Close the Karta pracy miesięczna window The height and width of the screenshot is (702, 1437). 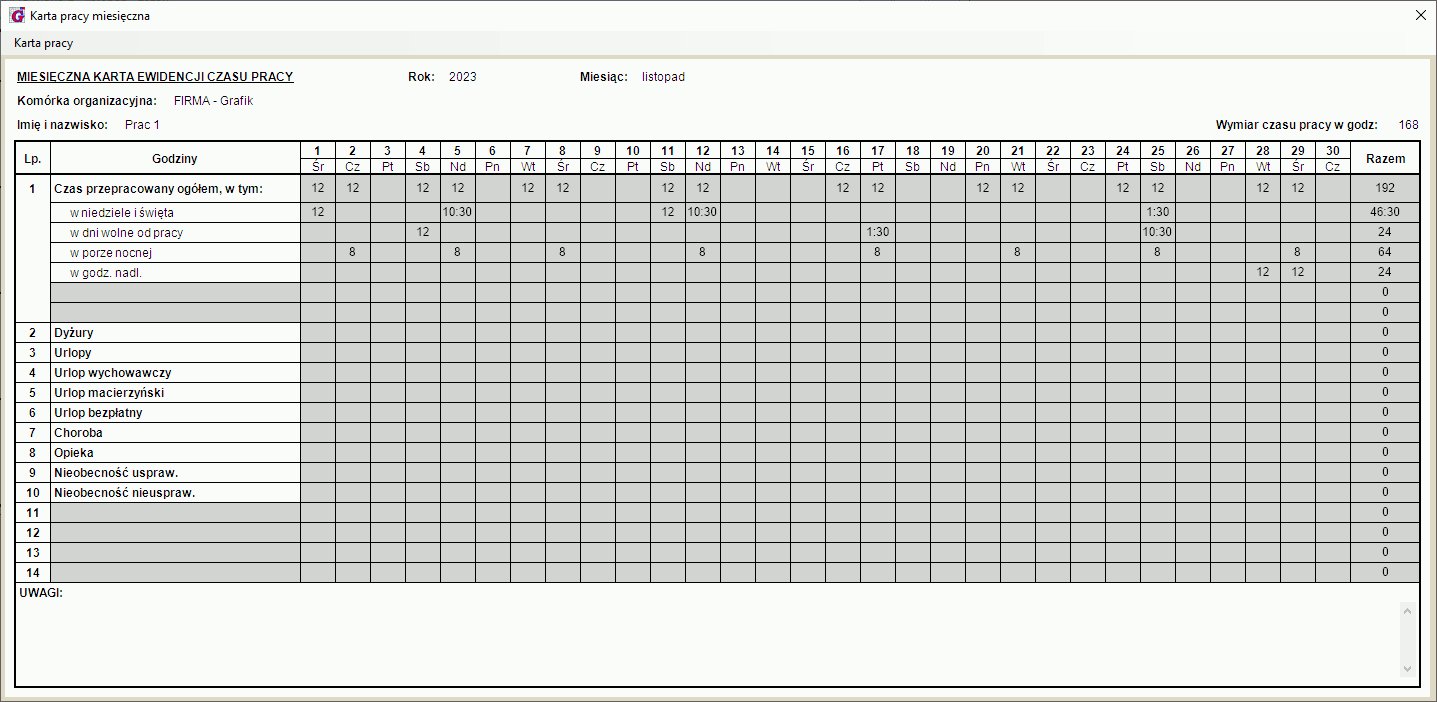point(1420,16)
